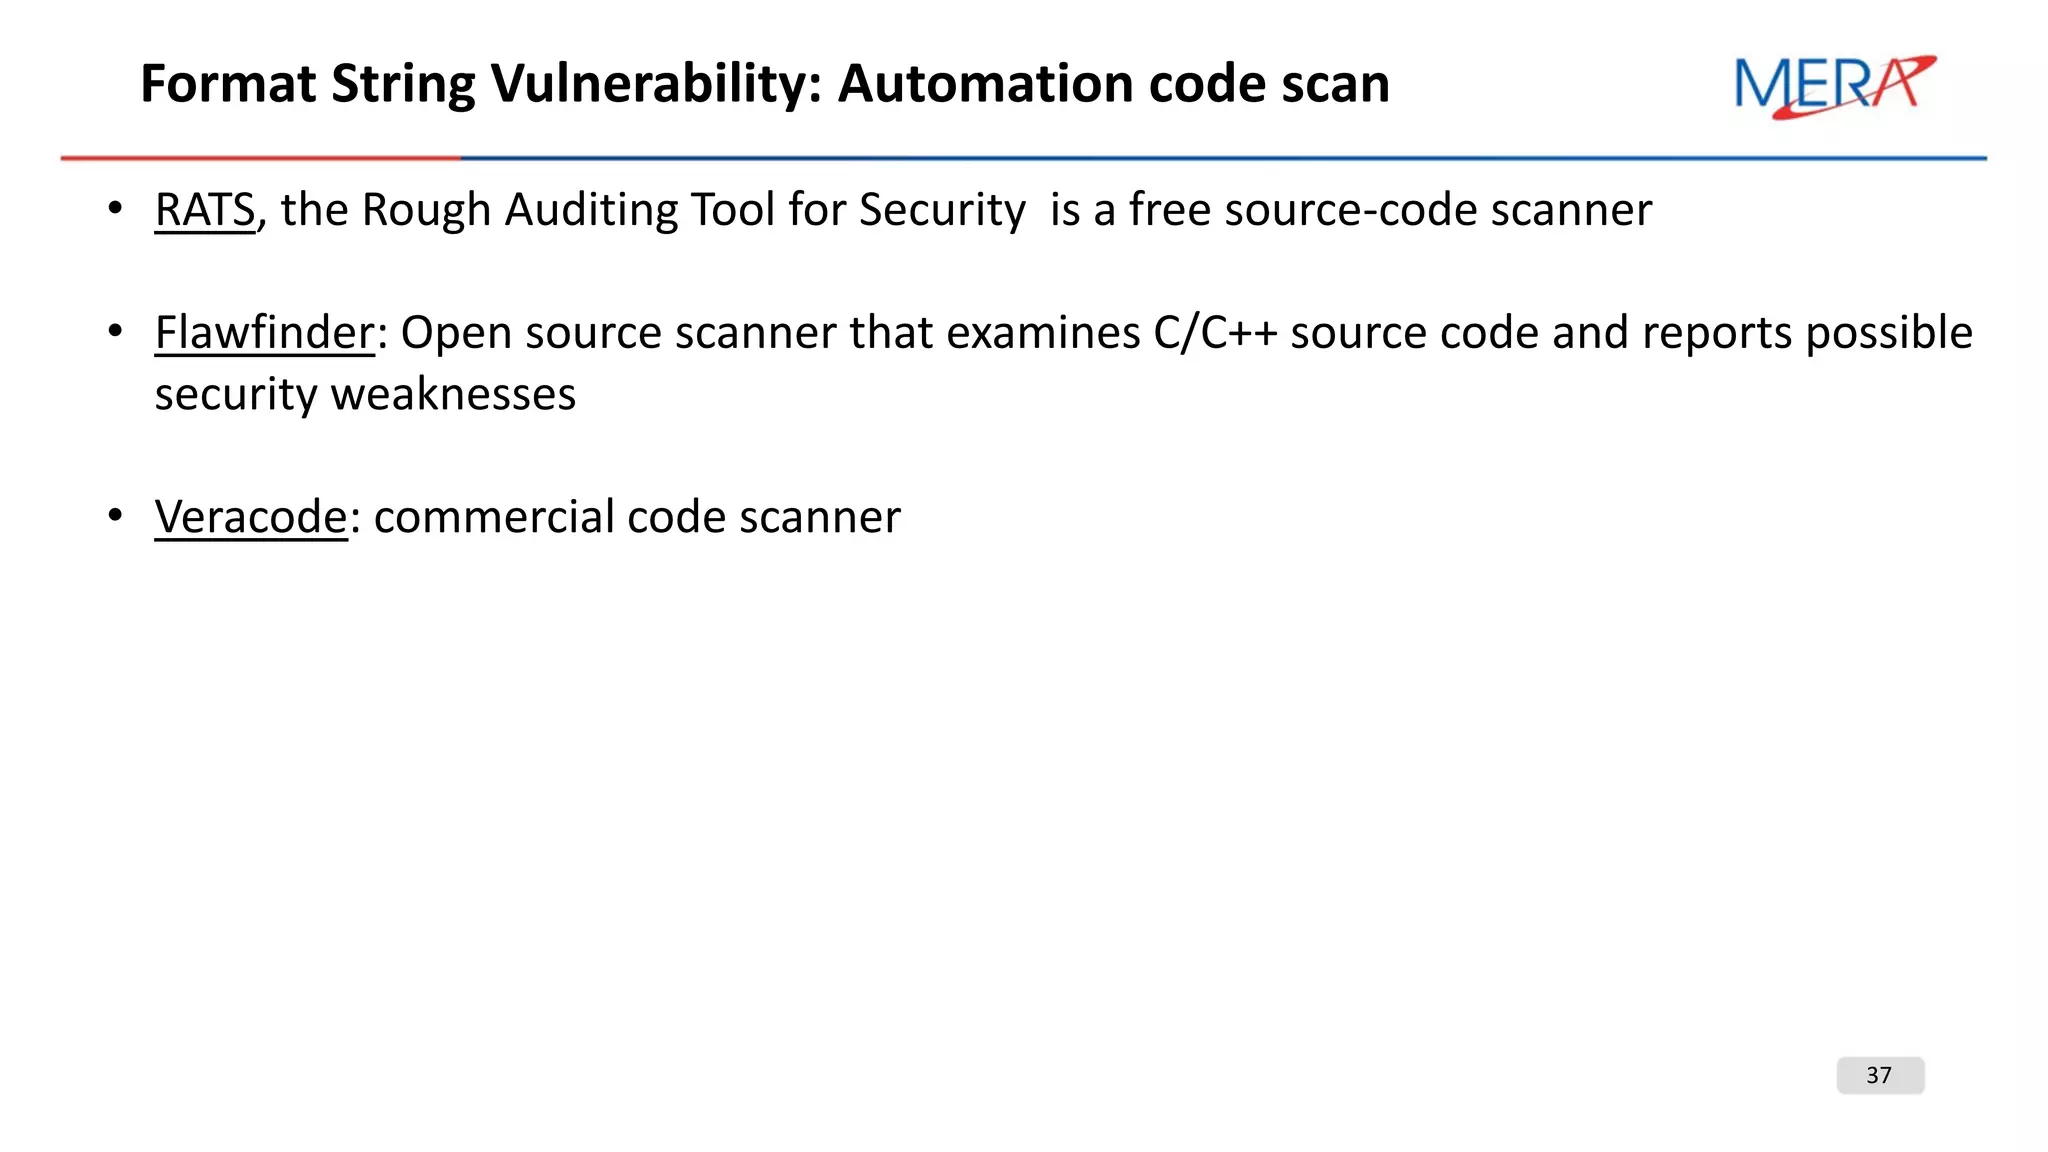This screenshot has width=2048, height=1152.
Task: Follow the Flawfinder underlined link
Action: (x=265, y=333)
